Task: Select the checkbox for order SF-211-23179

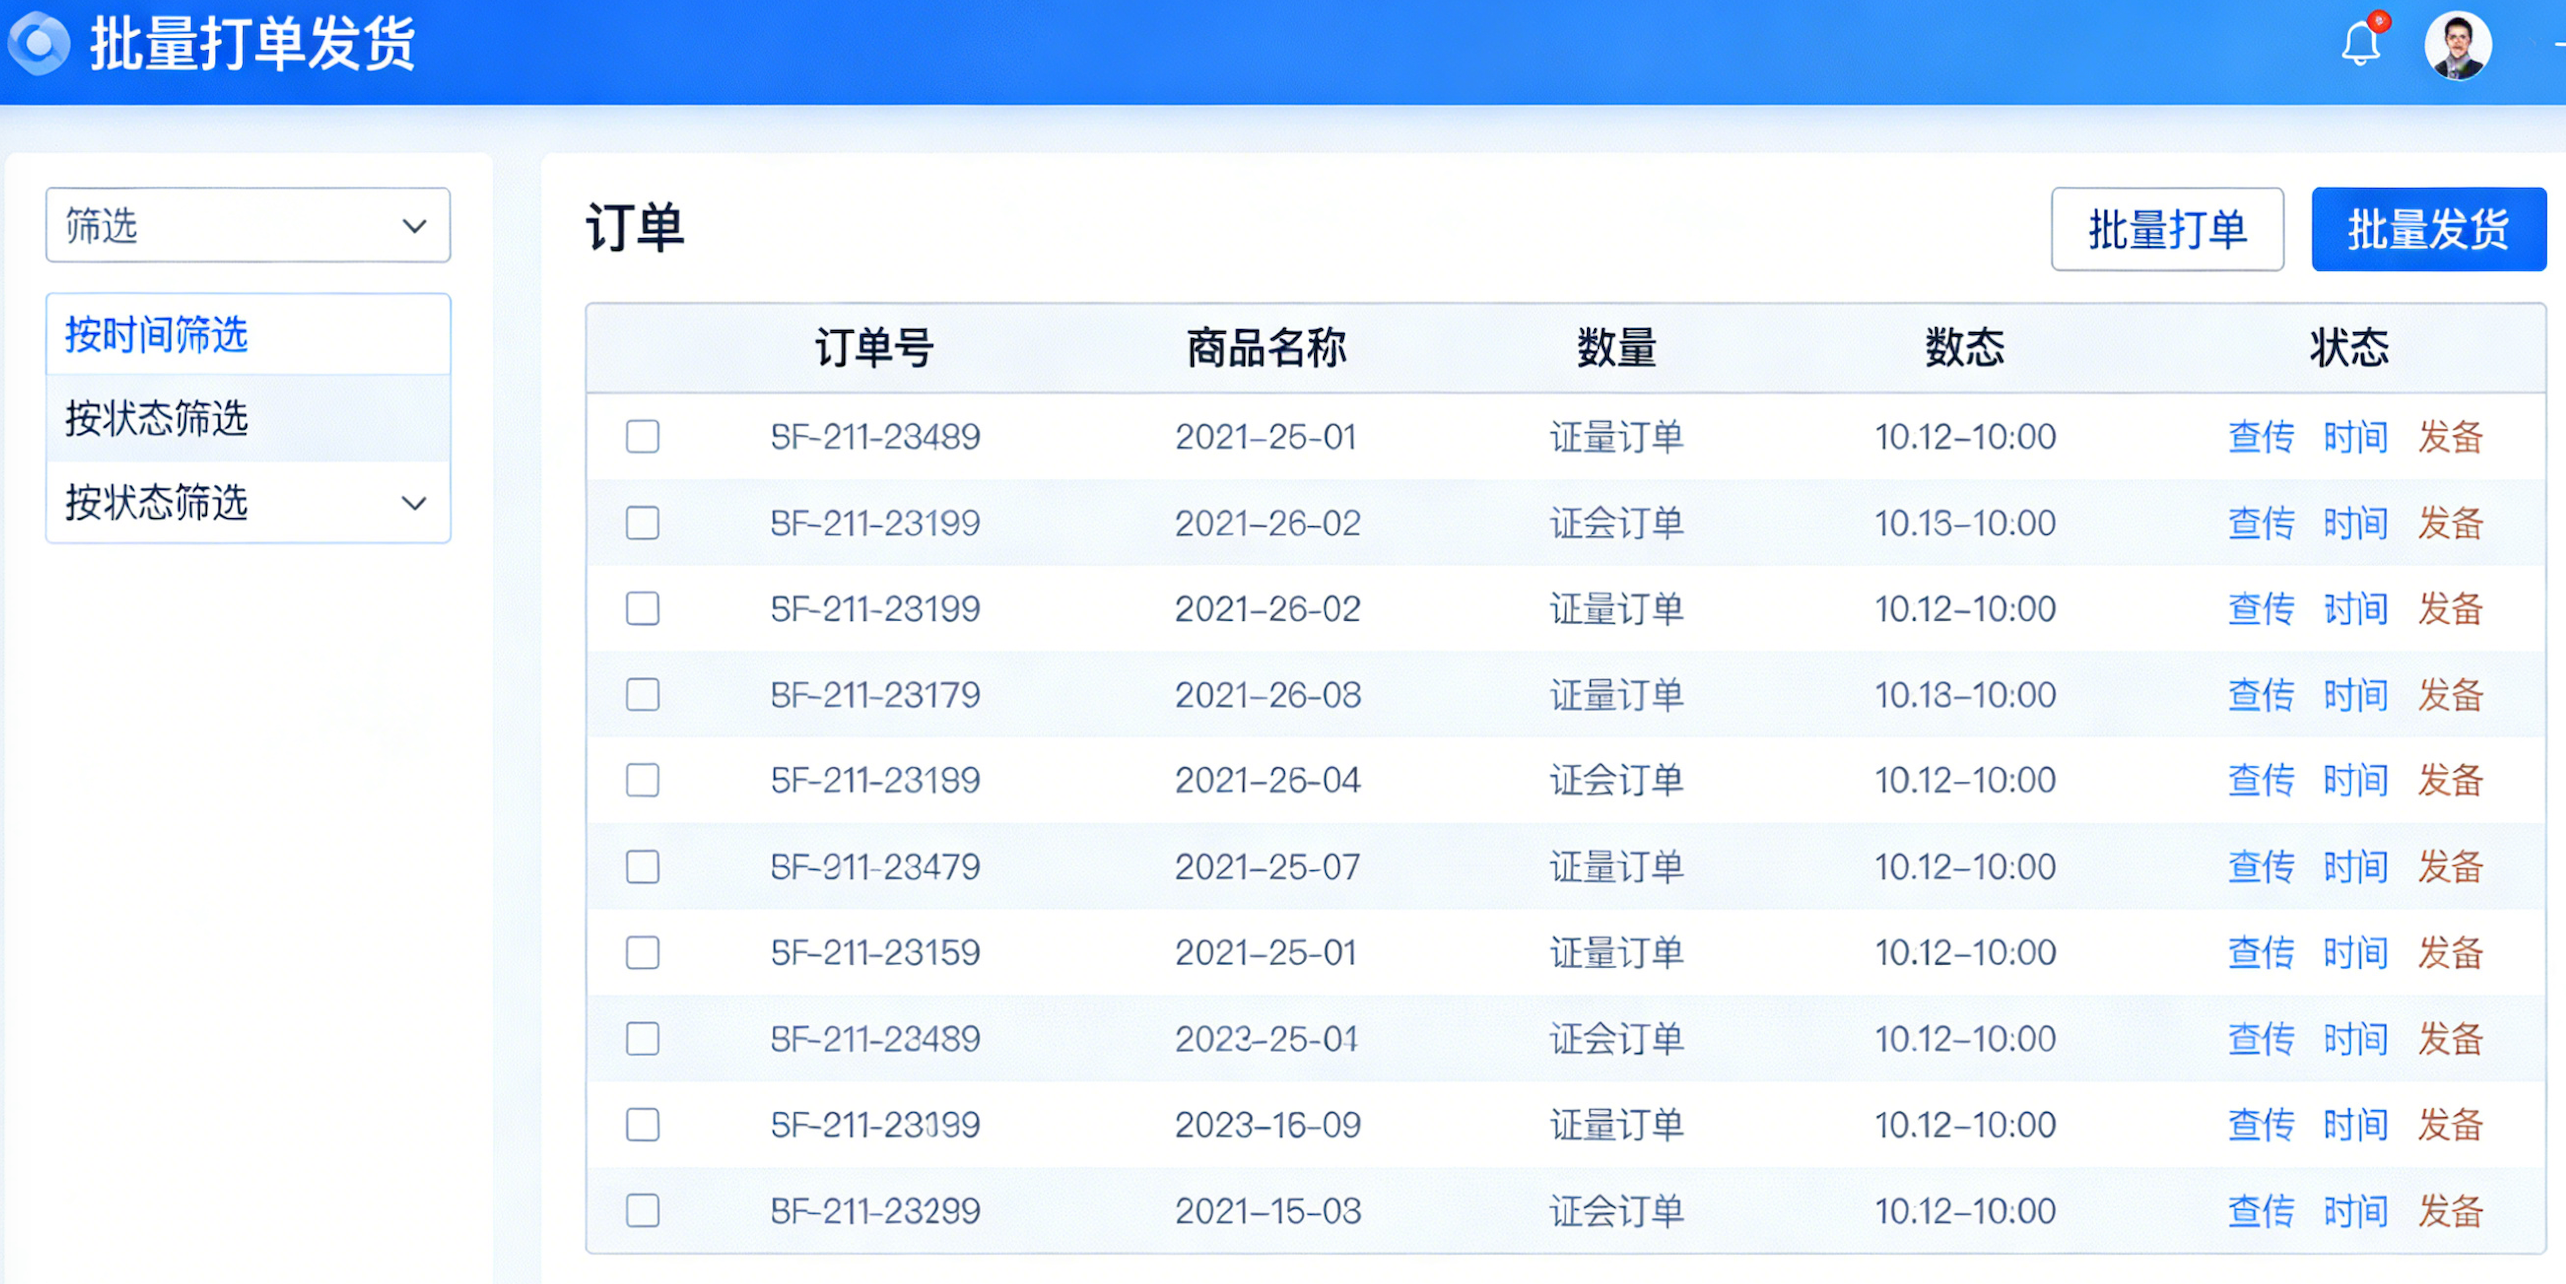Action: (x=642, y=695)
